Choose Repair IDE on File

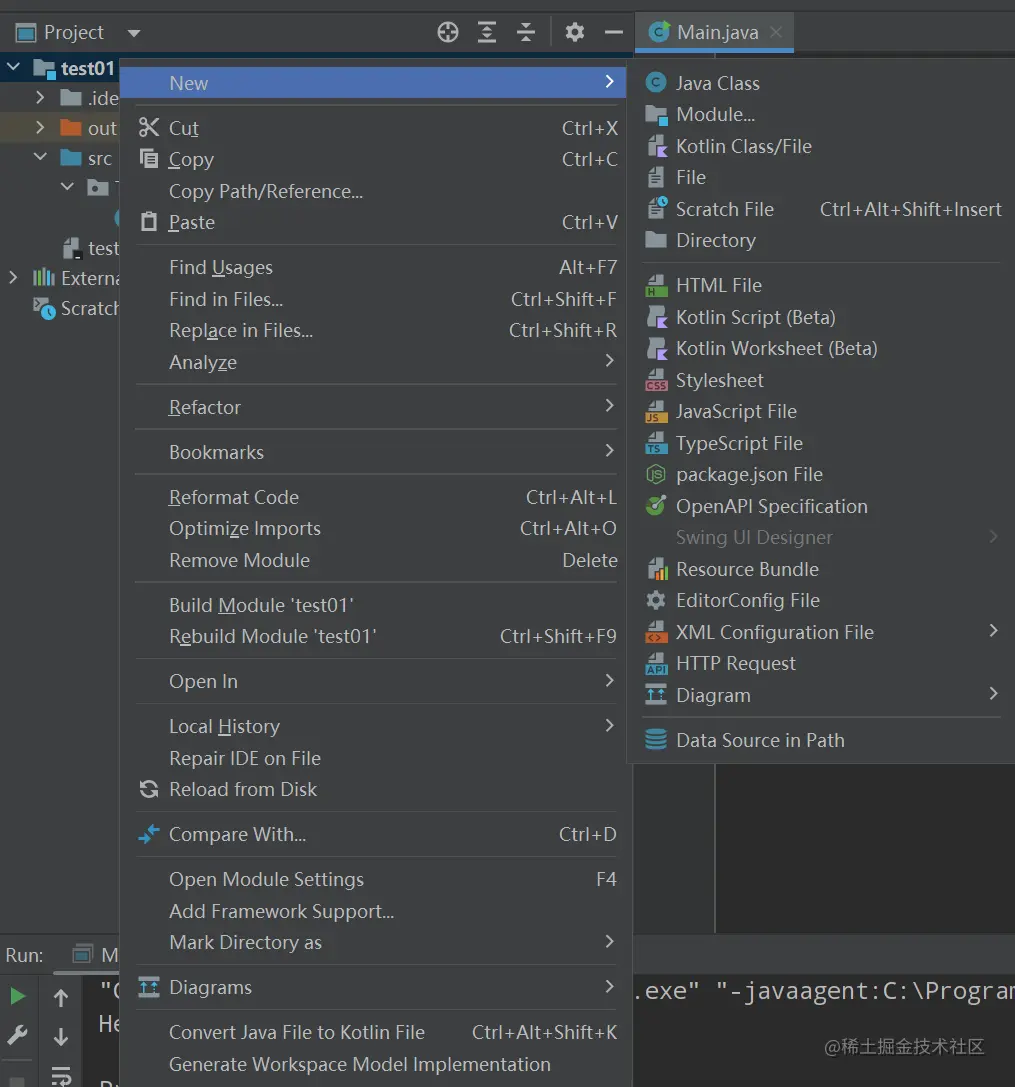(x=375, y=758)
